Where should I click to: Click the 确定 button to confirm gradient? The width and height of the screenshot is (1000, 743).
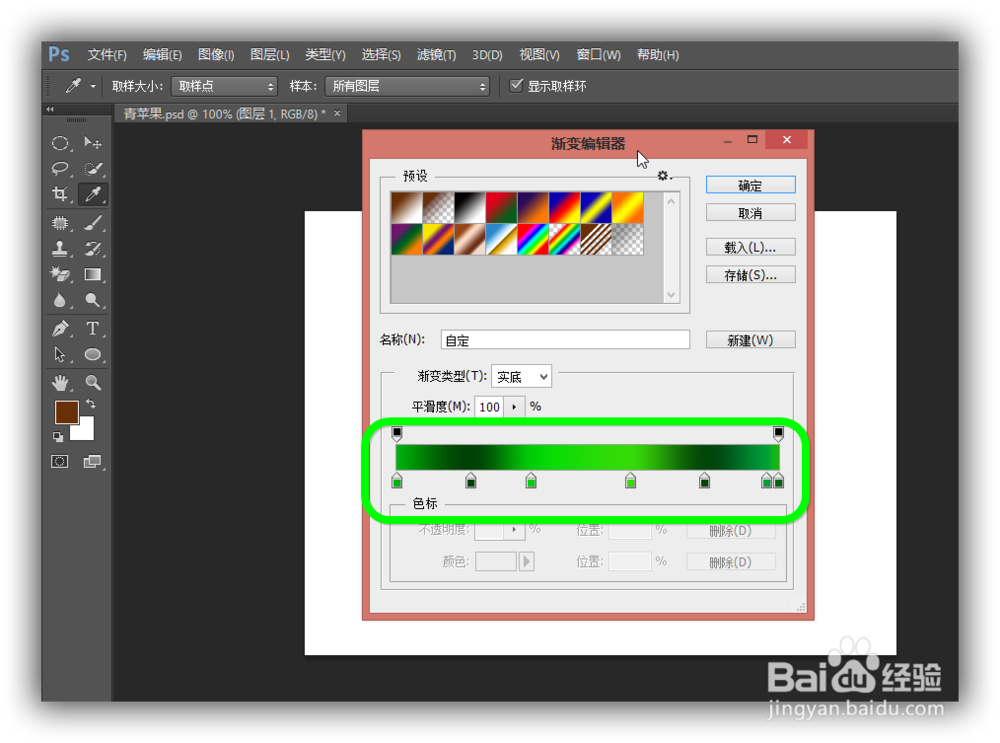[x=750, y=184]
